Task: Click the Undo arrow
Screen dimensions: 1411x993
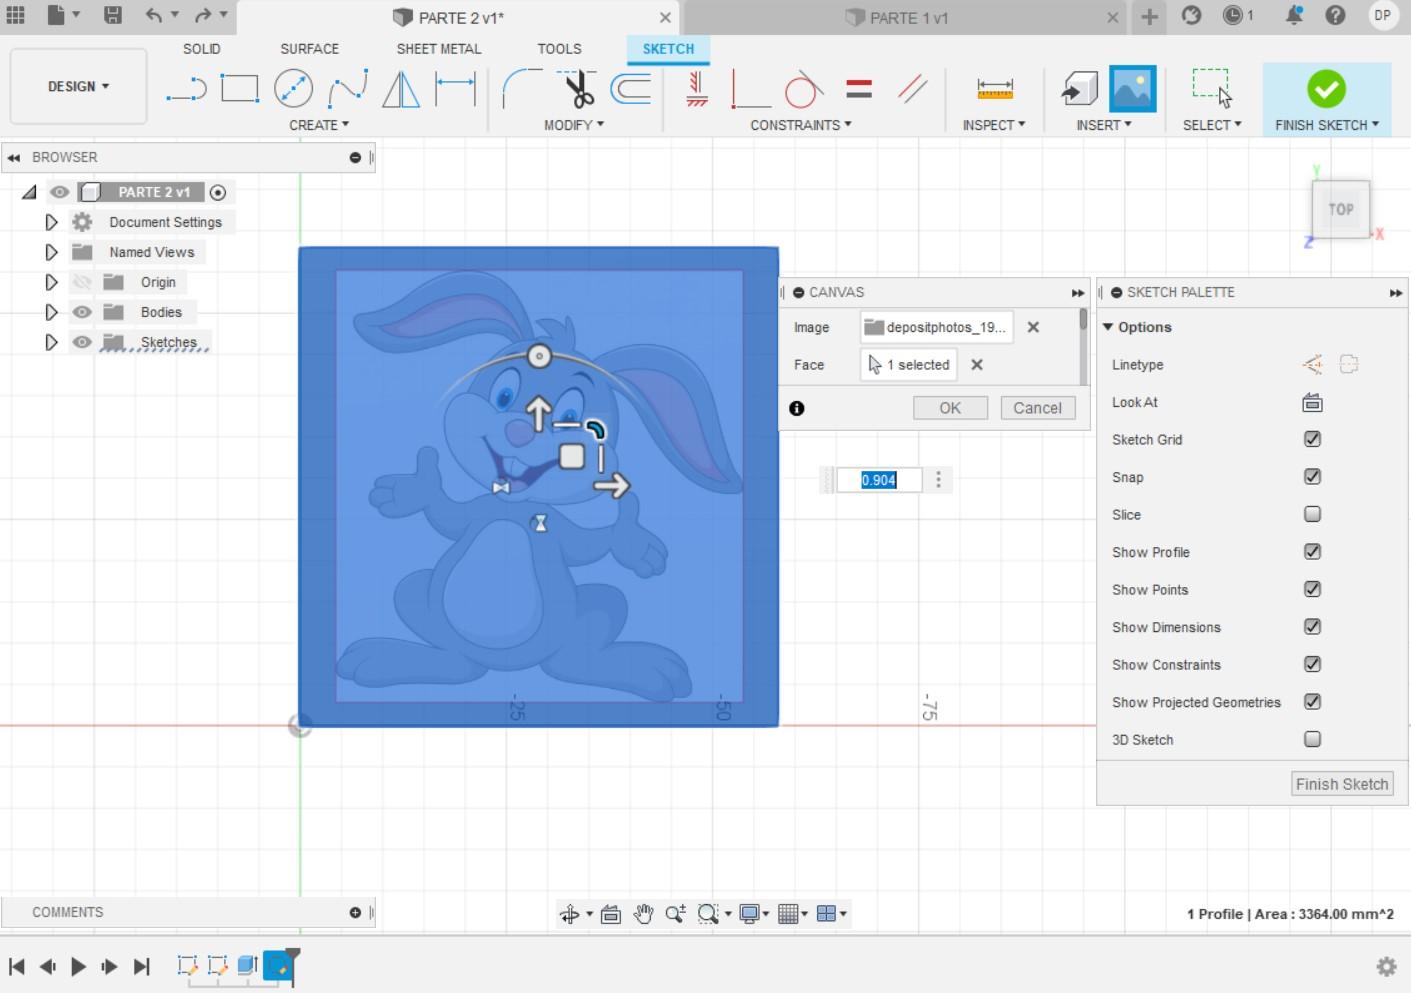Action: pos(153,15)
